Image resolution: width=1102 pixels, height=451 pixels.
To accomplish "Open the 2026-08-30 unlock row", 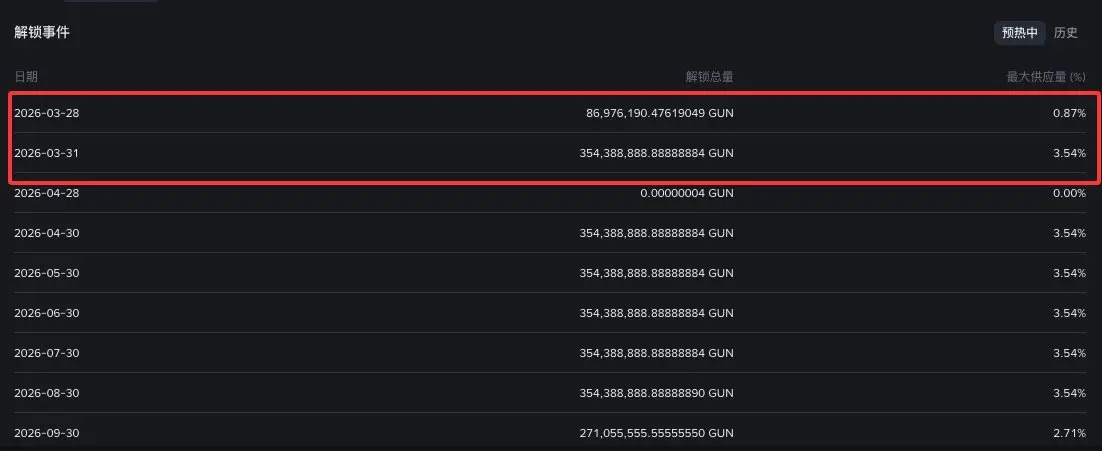I will [x=550, y=393].
